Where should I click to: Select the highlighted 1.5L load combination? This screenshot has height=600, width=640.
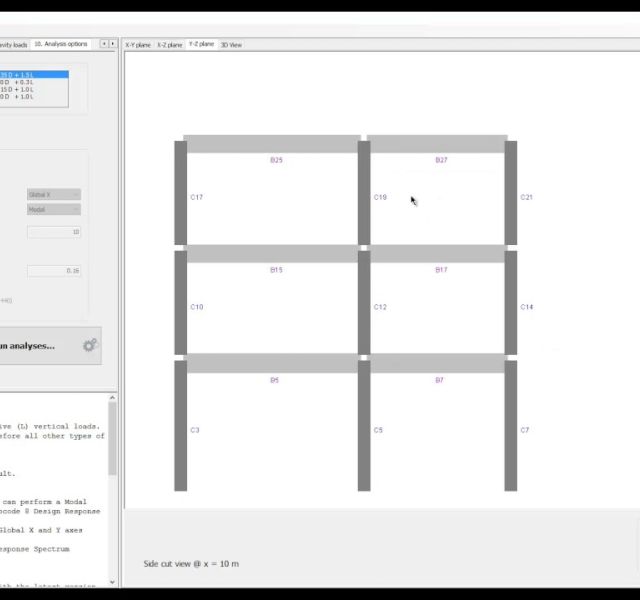click(x=34, y=75)
